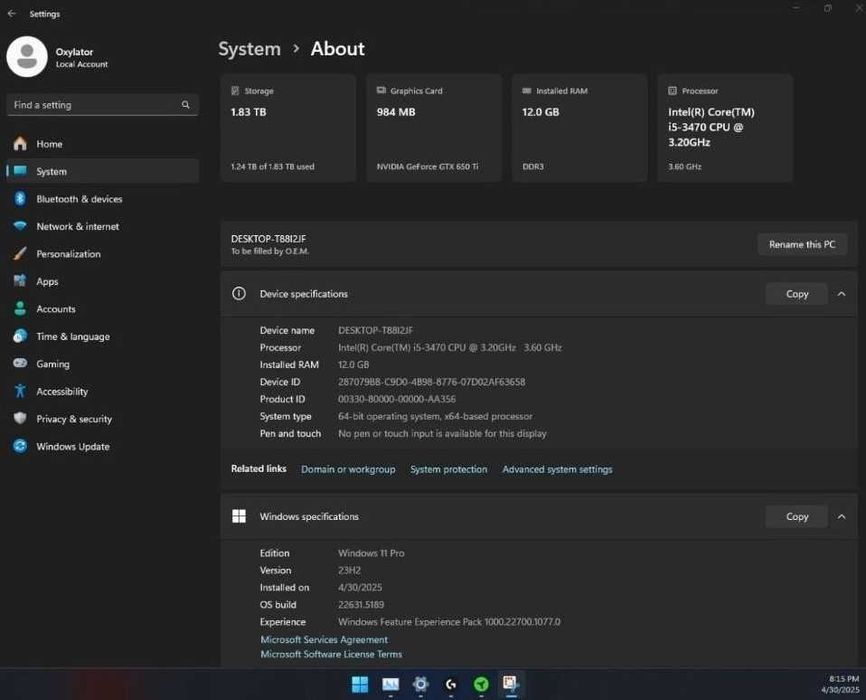Open Microsoft Software License Terms link

pos(331,654)
